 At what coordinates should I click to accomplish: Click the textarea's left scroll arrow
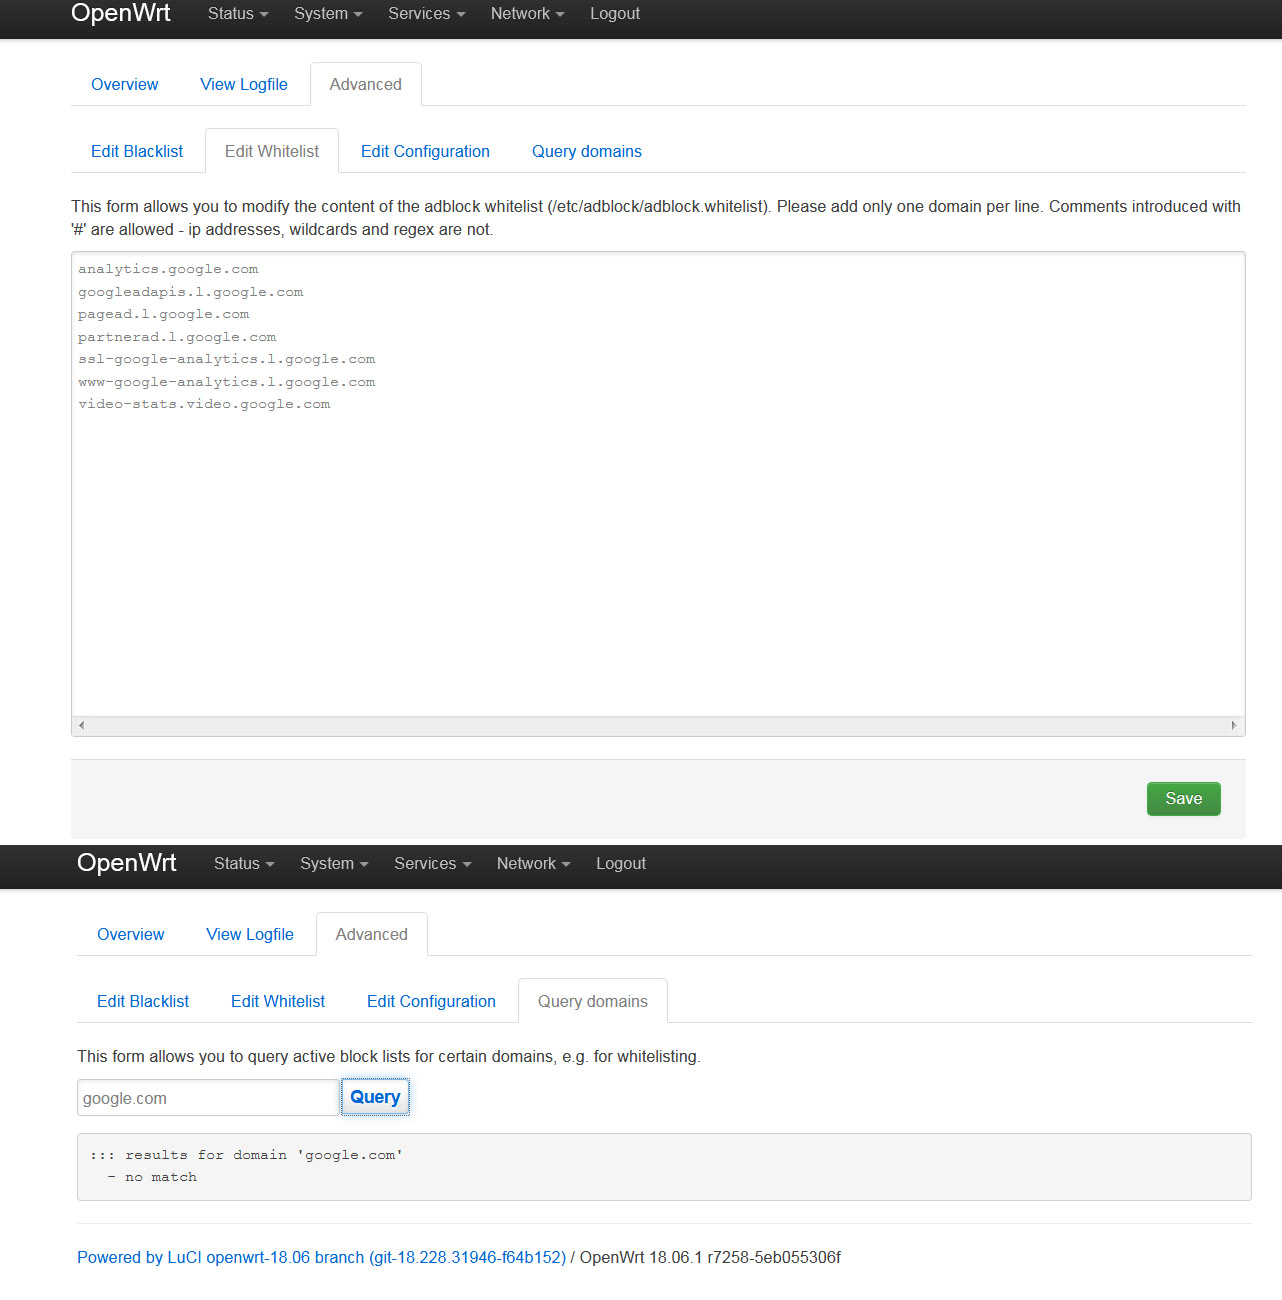[x=82, y=725]
